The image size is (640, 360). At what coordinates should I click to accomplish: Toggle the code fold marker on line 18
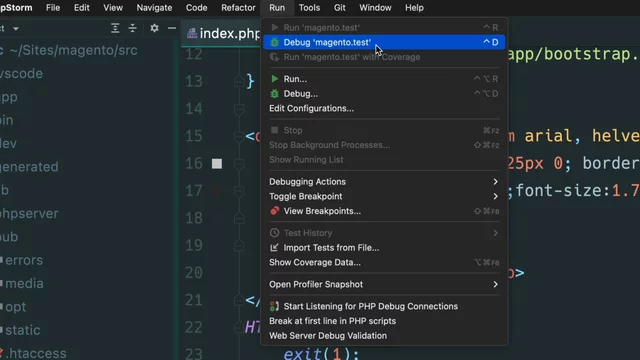tap(239, 218)
